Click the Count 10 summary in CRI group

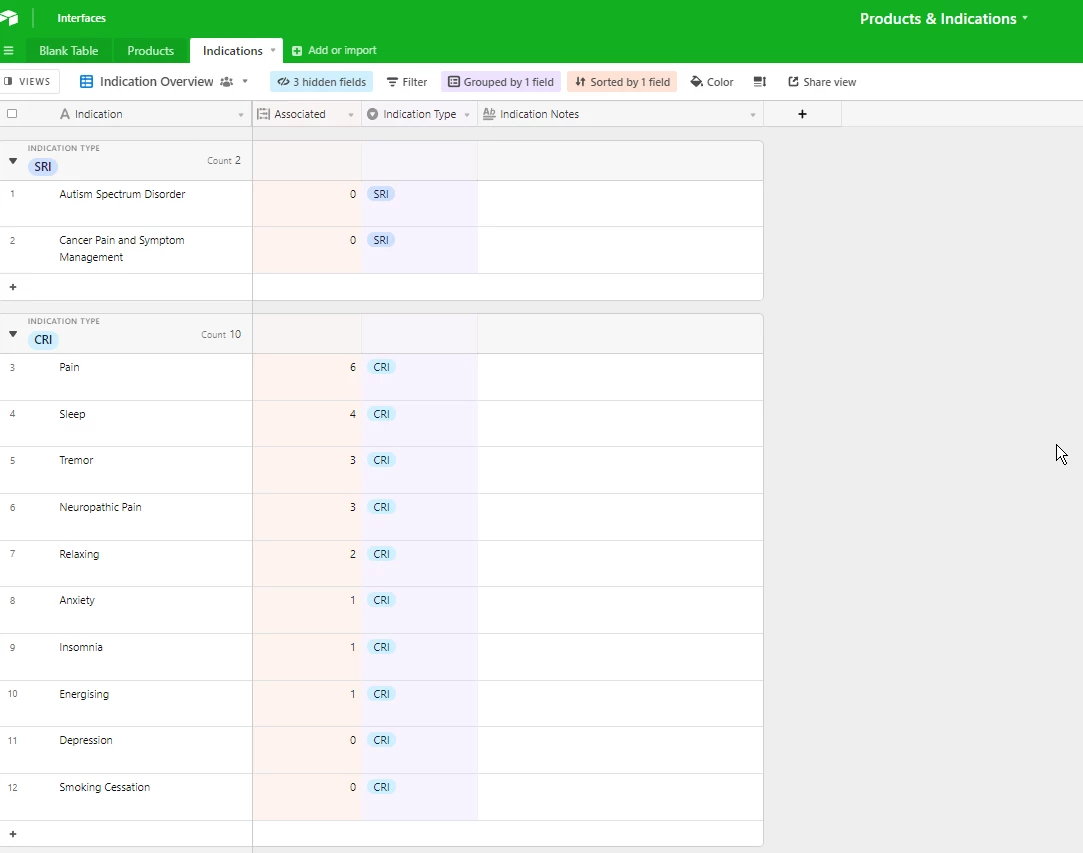pyautogui.click(x=221, y=334)
